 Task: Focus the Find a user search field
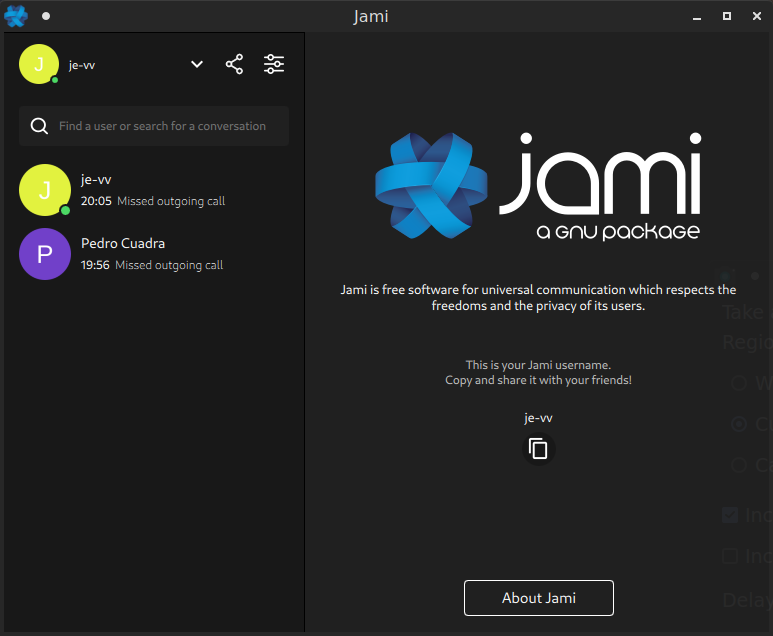tap(154, 126)
